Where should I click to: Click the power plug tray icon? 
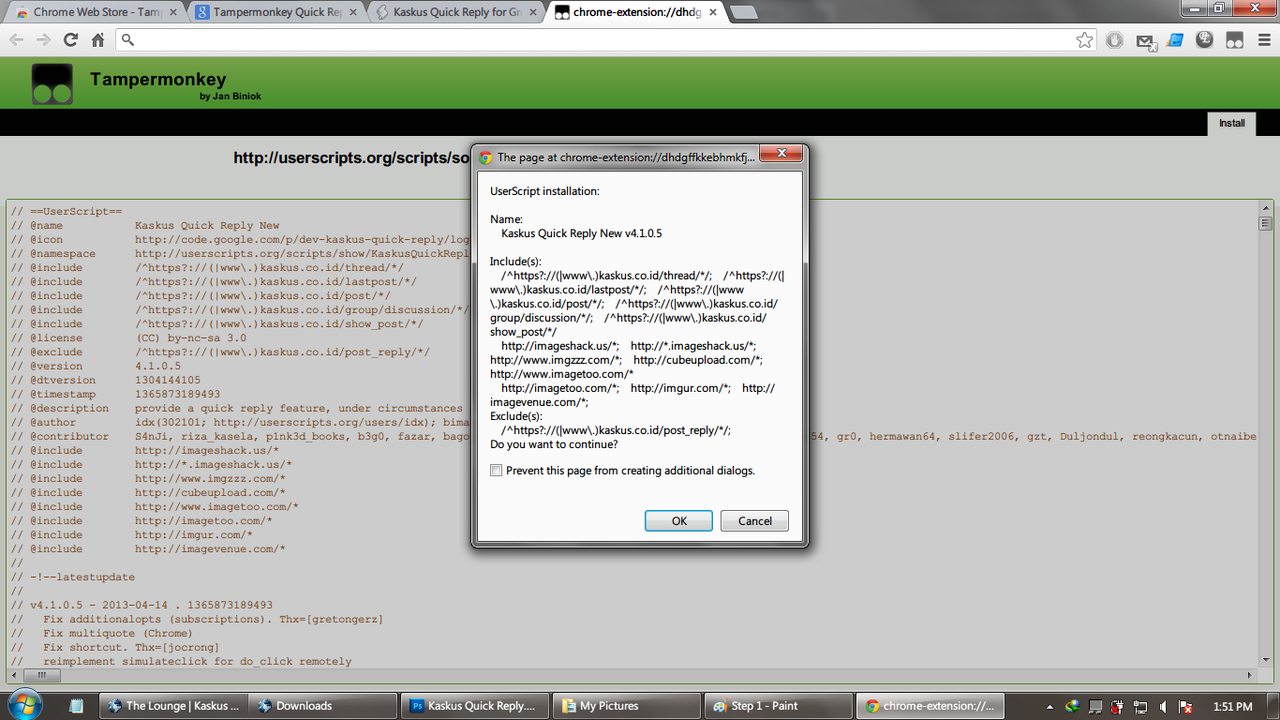point(1118,706)
